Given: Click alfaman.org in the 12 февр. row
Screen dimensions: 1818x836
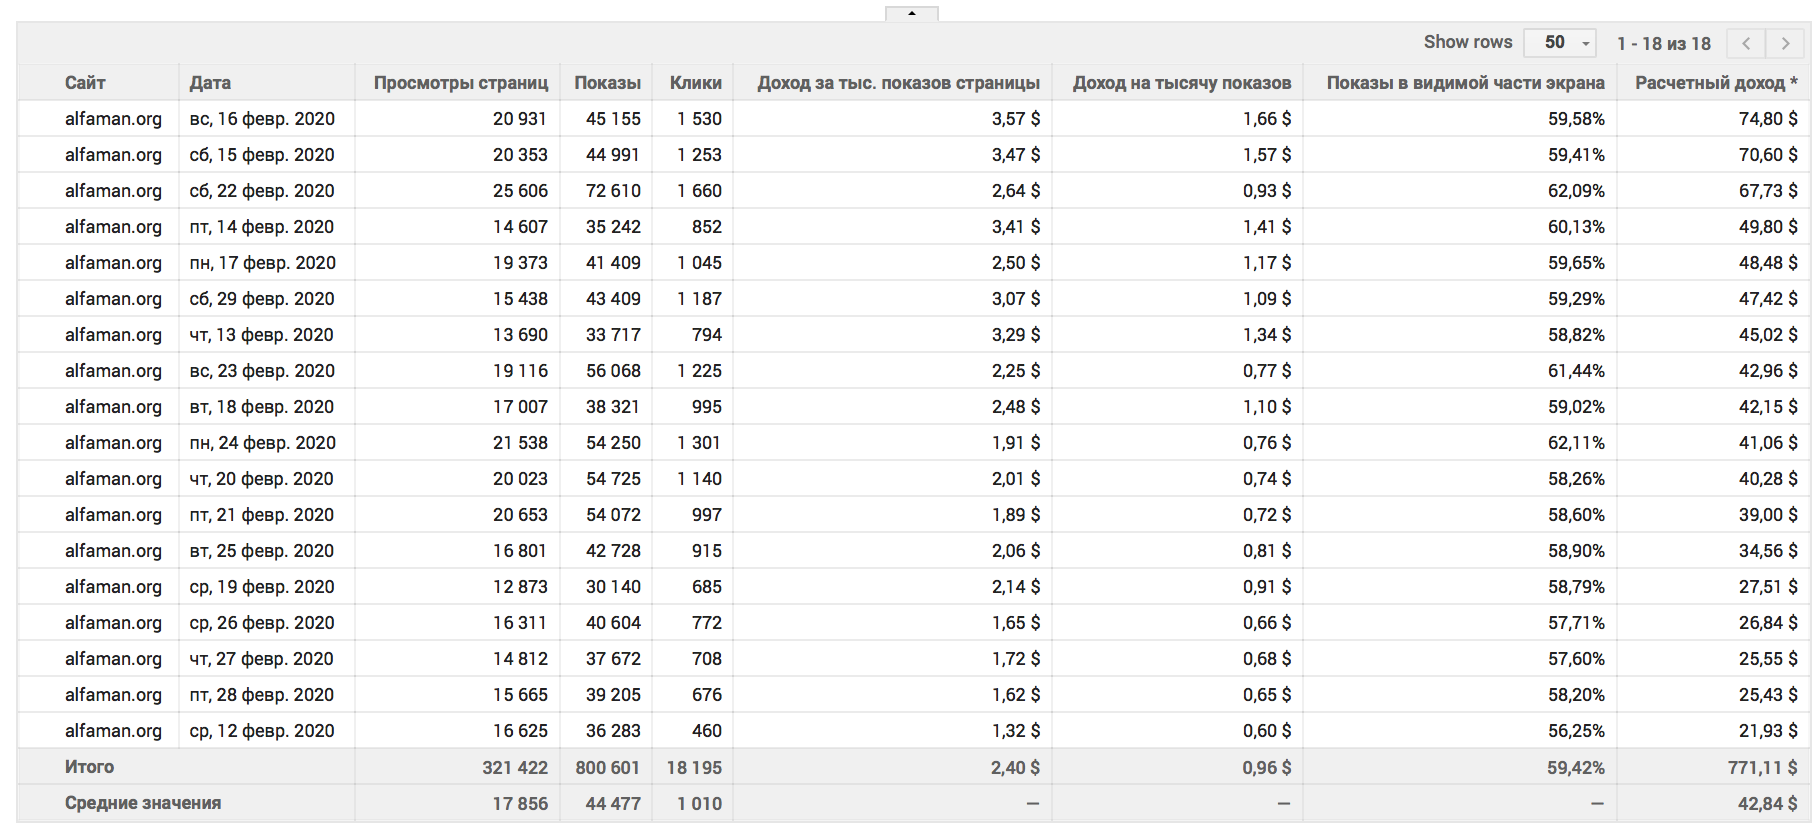Looking at the screenshot, I should (x=113, y=731).
